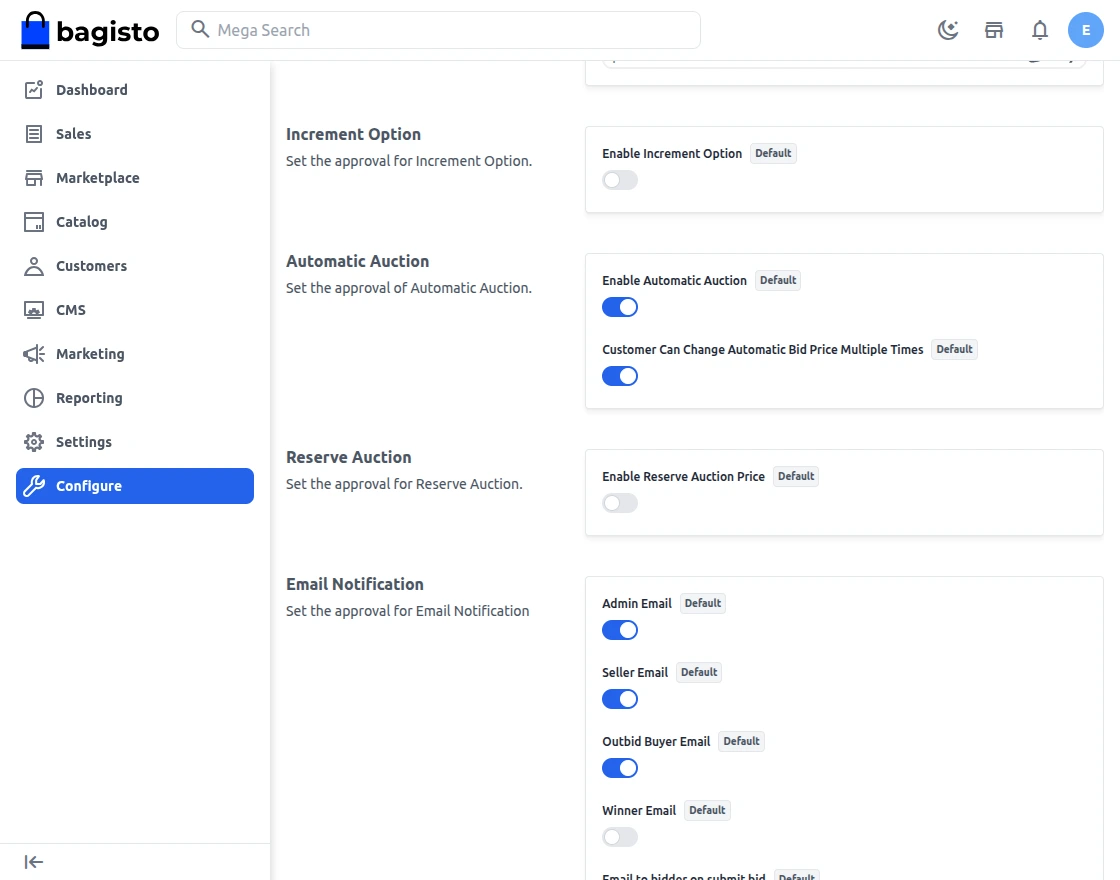Image resolution: width=1120 pixels, height=880 pixels.
Task: Turn on Enable Increment Option switch
Action: 620,180
